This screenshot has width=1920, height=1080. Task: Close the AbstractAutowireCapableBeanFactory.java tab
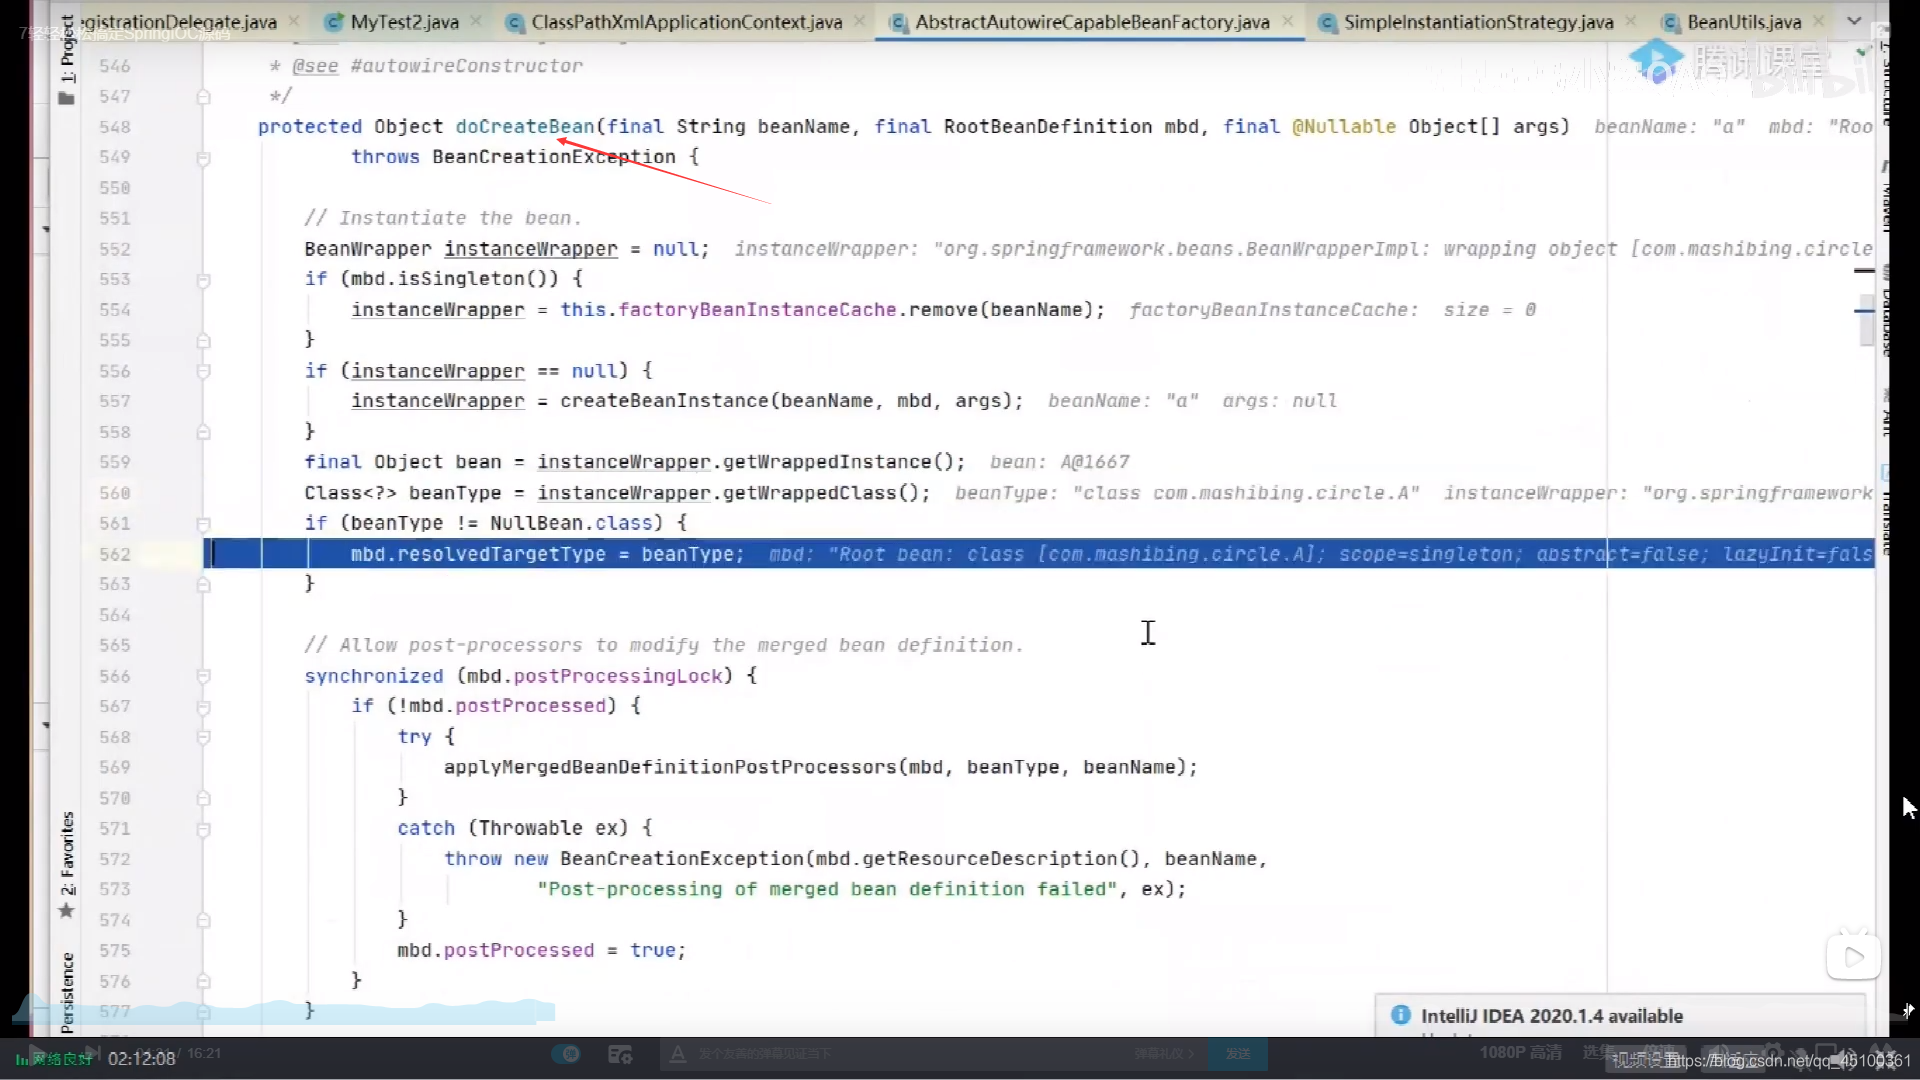[1287, 21]
